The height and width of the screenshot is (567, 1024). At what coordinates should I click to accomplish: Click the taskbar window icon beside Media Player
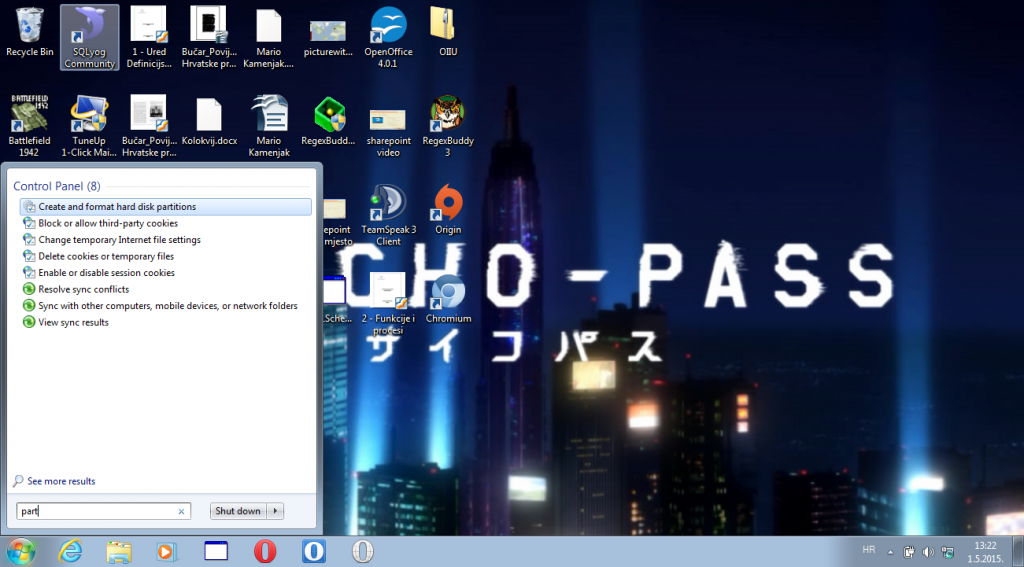pos(216,552)
